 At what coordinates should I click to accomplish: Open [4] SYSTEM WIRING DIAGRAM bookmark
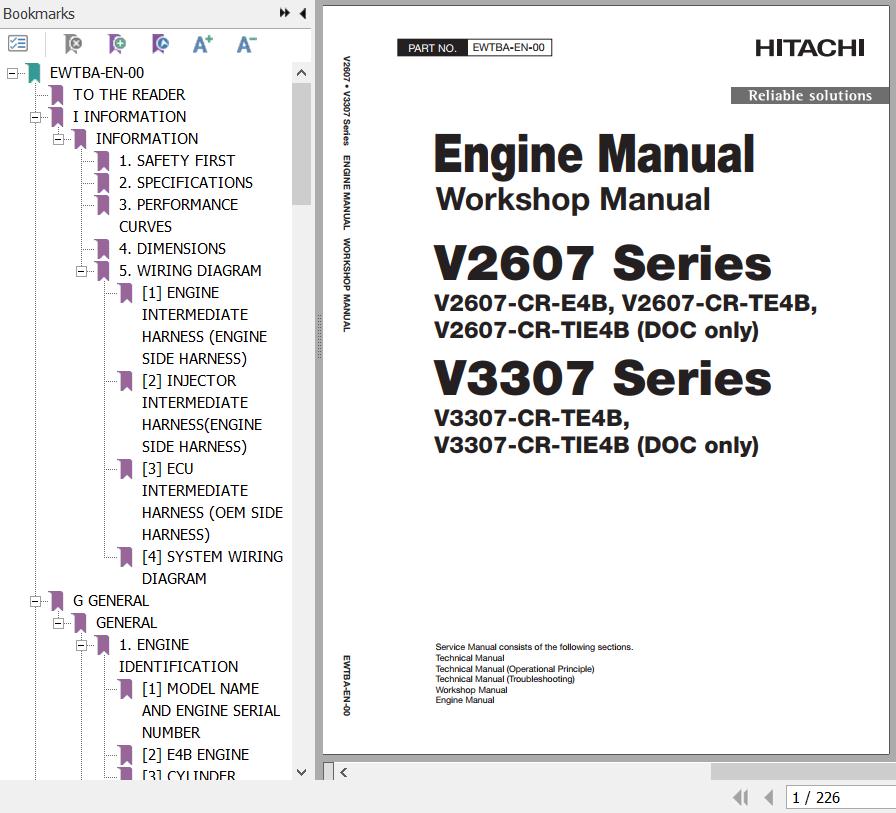point(213,568)
